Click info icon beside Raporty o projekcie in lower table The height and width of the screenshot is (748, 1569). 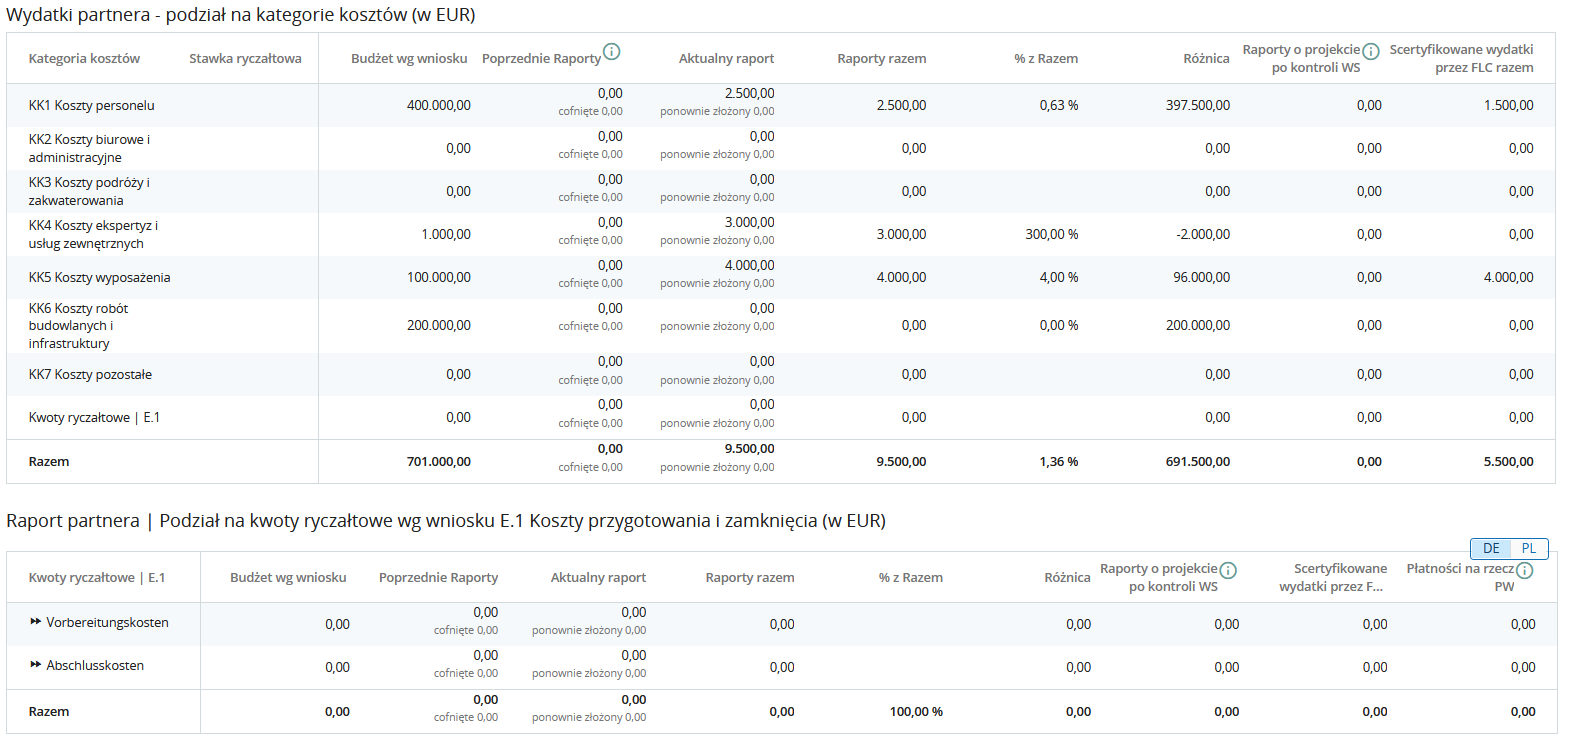[x=1228, y=570]
